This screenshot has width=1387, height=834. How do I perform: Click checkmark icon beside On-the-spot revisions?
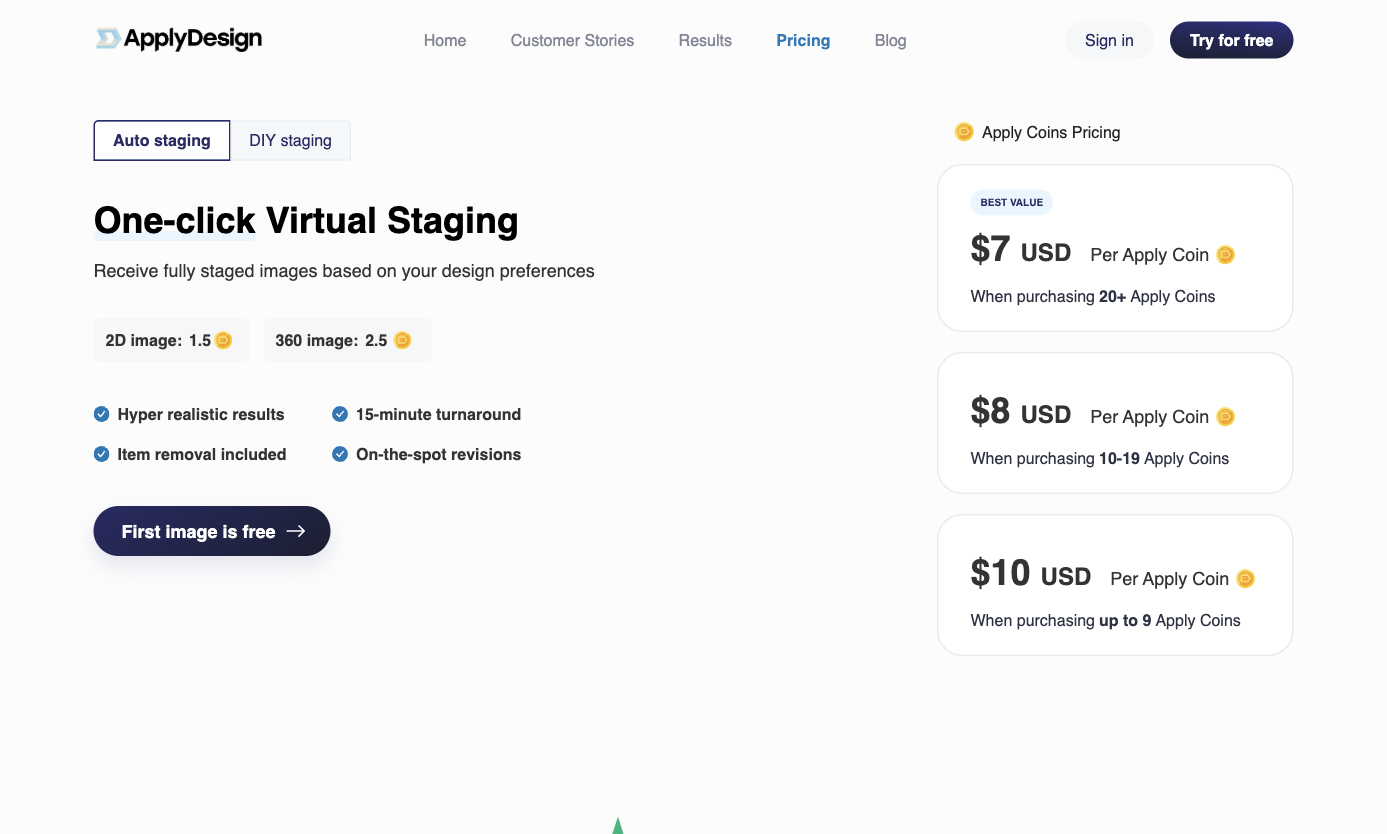pos(340,454)
